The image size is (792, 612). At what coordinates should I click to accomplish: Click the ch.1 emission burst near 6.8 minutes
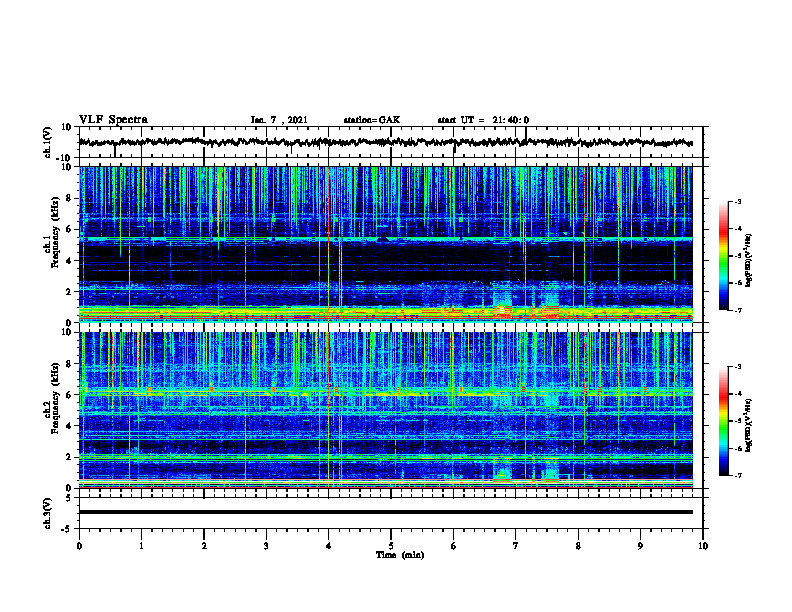(502, 302)
